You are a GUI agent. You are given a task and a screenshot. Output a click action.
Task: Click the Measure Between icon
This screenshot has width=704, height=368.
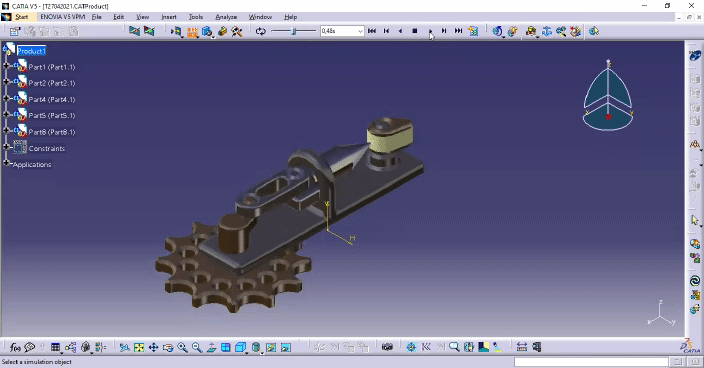tap(522, 347)
